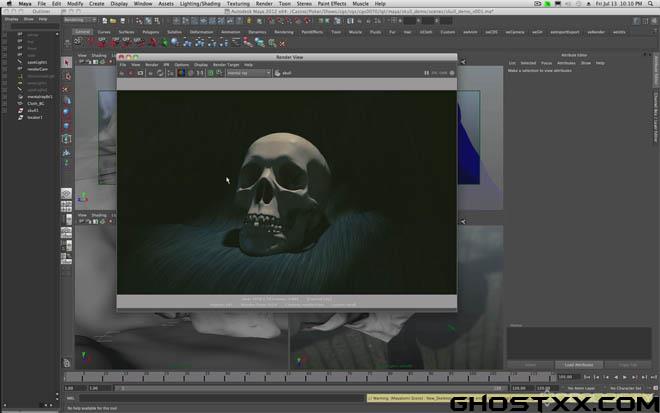The image size is (660, 413).
Task: Open Focus menu in Attribute Editor
Action: click(546, 63)
